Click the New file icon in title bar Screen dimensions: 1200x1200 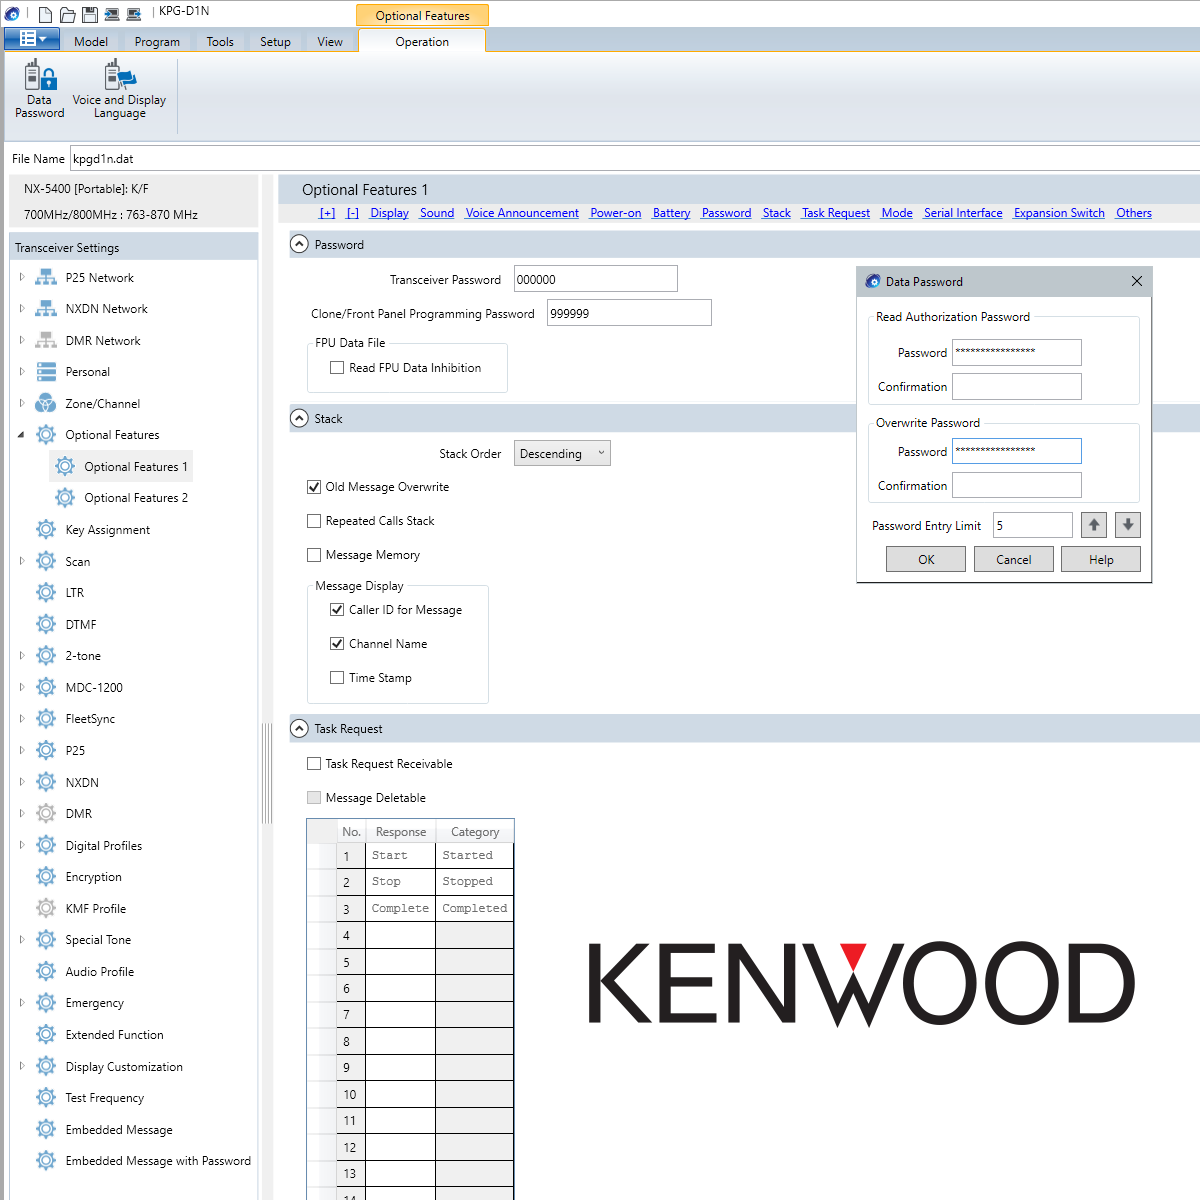click(x=46, y=14)
